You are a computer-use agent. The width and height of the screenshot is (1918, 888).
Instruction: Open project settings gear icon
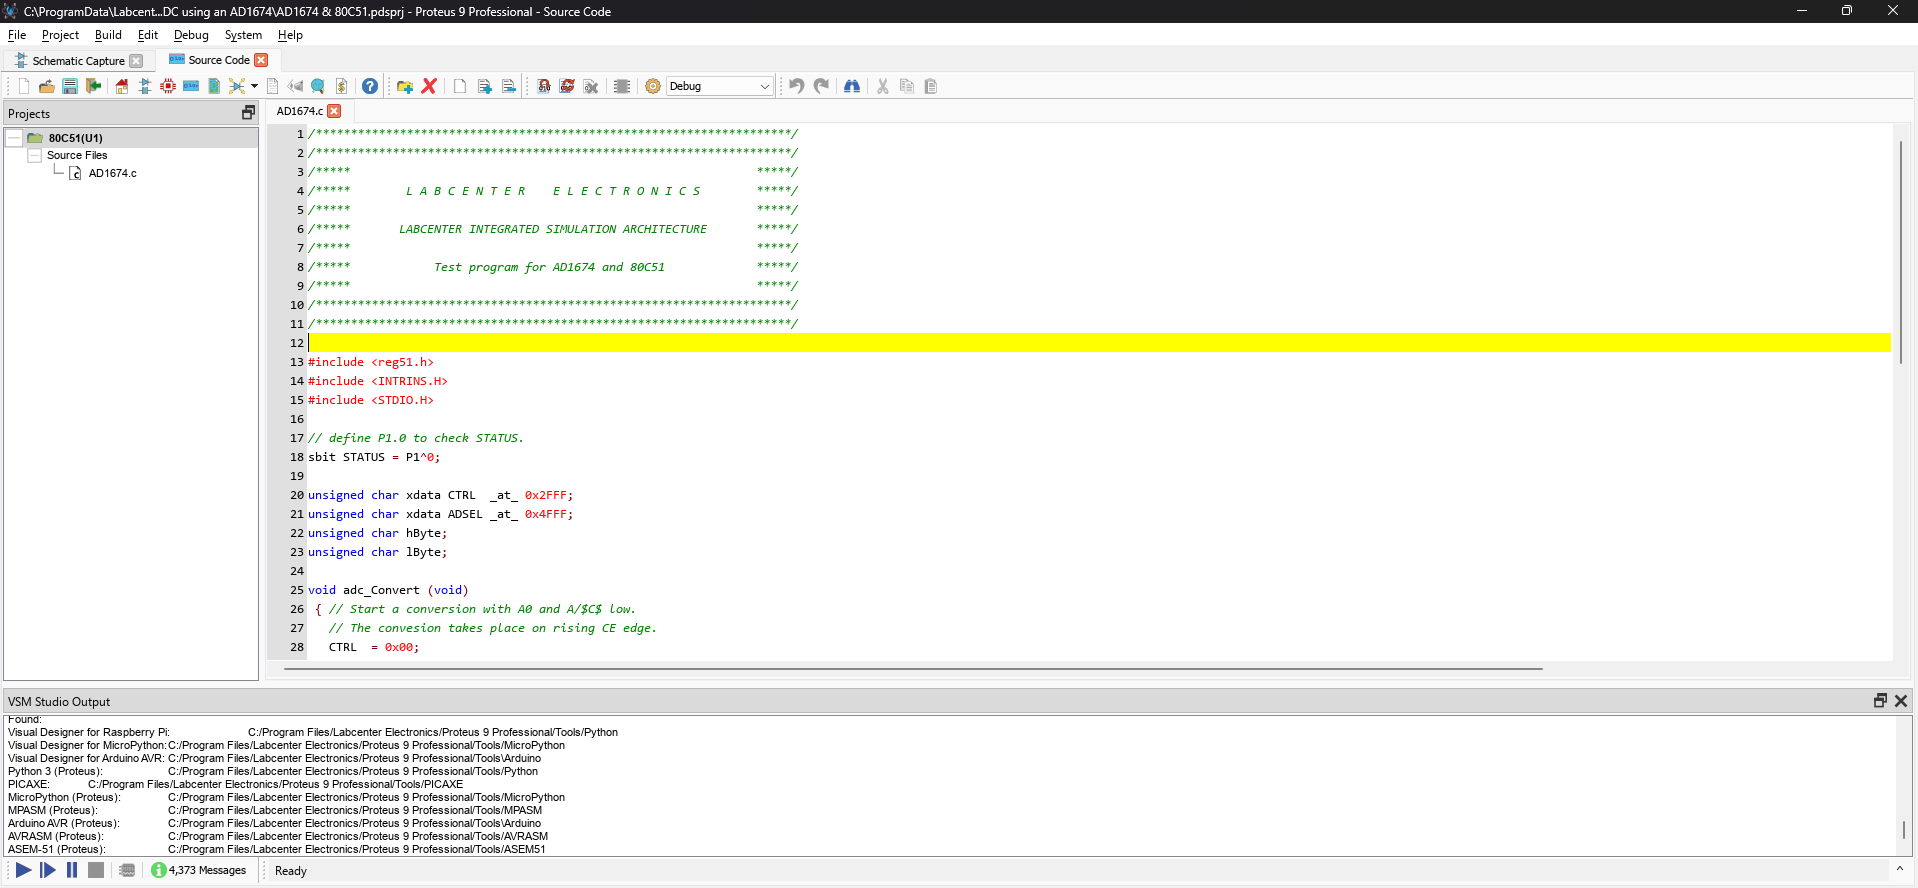click(653, 86)
